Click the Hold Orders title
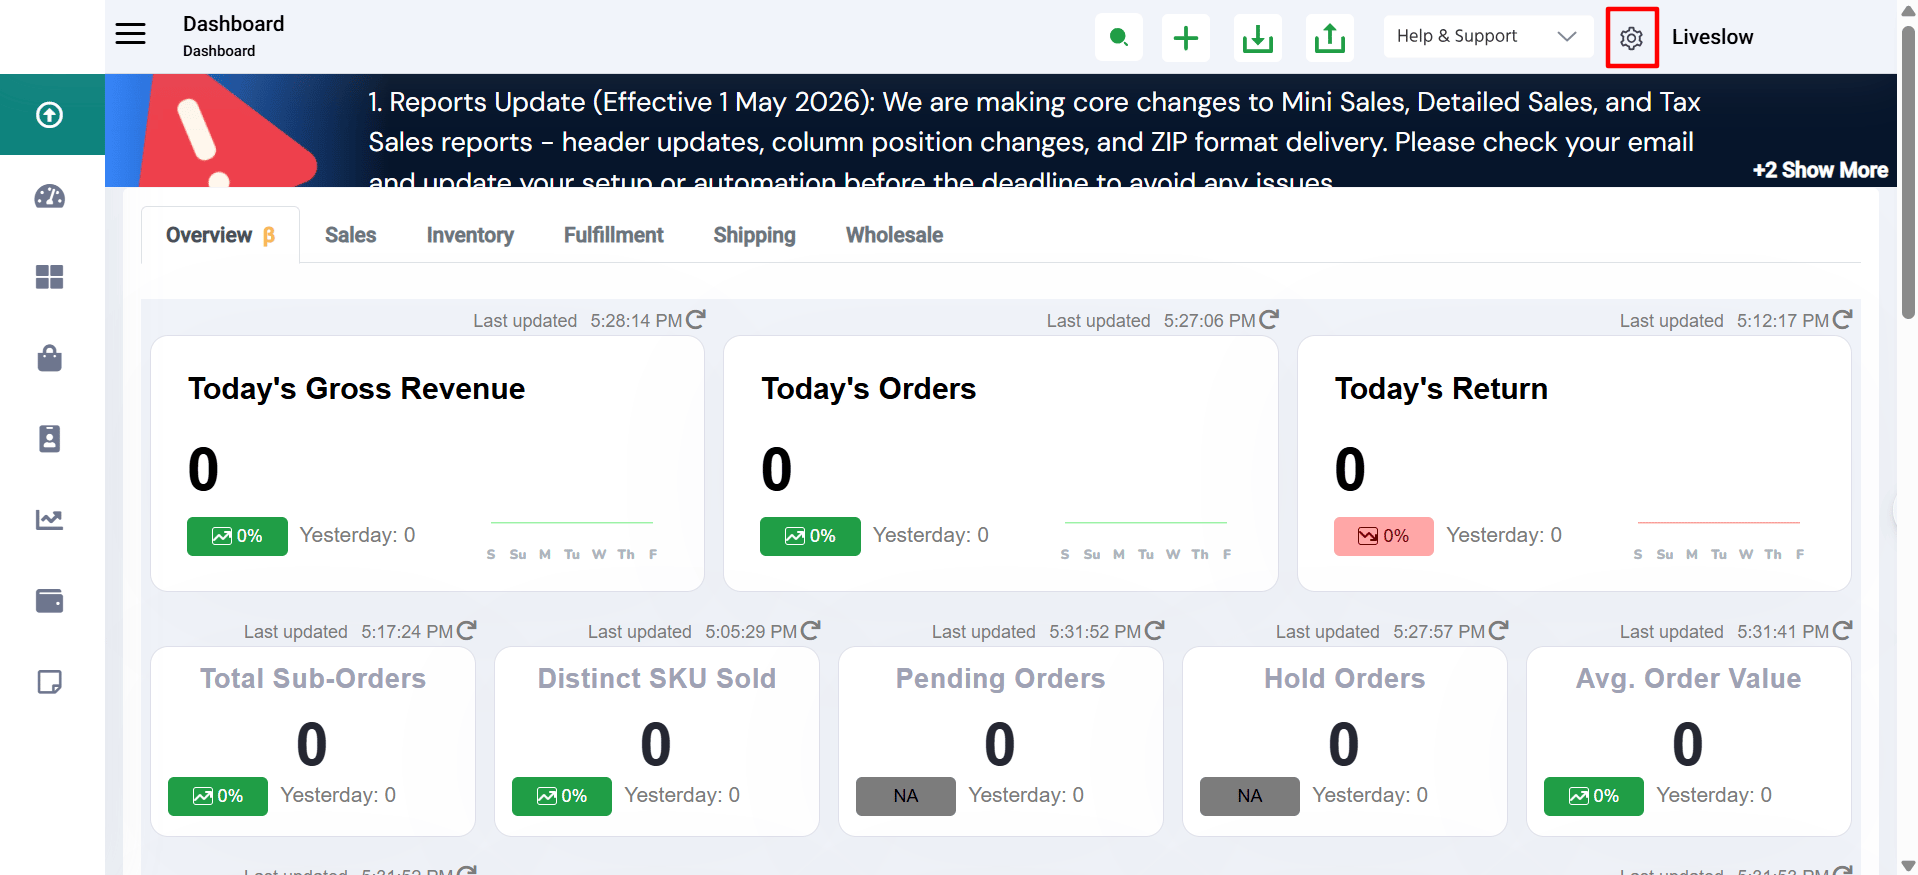 click(1344, 679)
